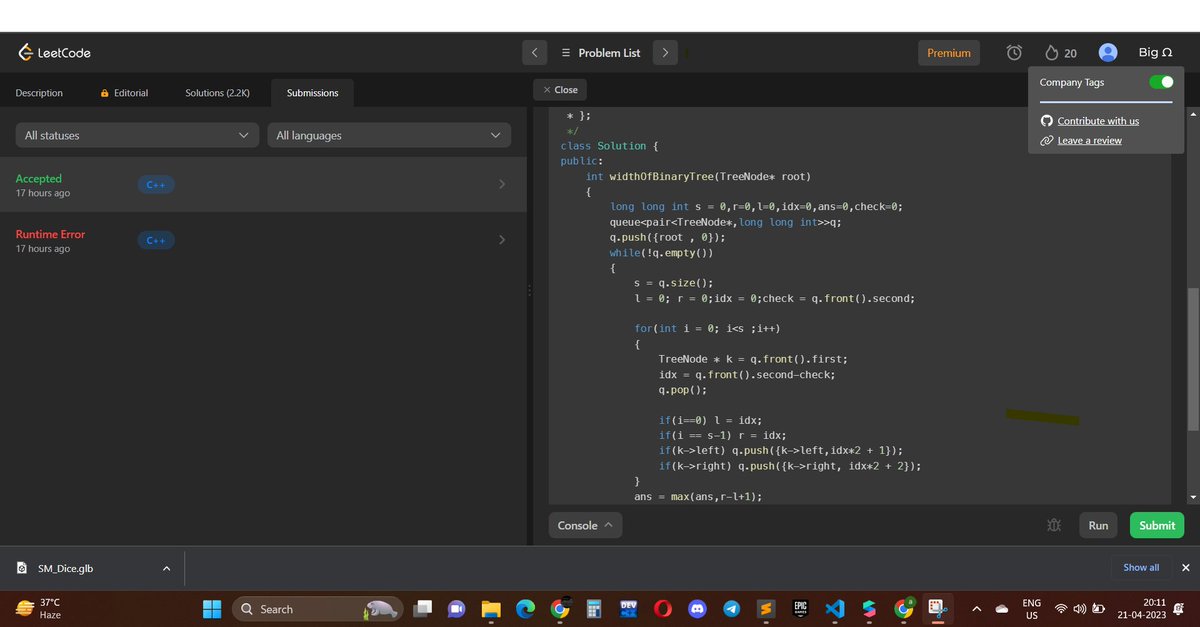The height and width of the screenshot is (627, 1200).
Task: Open Sublime Text from the taskbar
Action: tap(766, 608)
